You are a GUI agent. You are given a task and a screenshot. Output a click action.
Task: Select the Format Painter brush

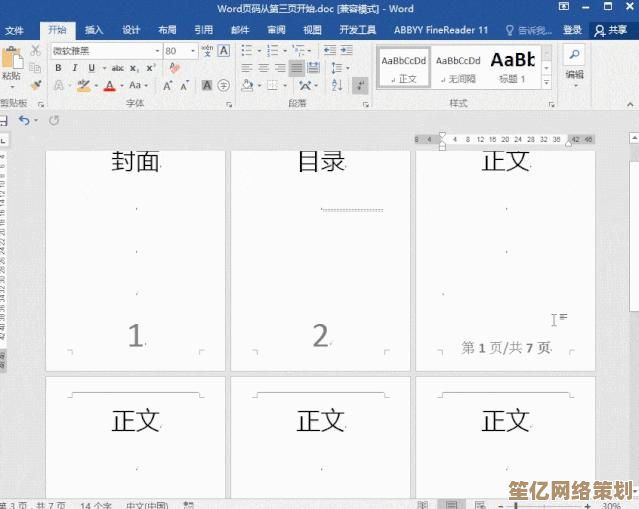(x=36, y=86)
